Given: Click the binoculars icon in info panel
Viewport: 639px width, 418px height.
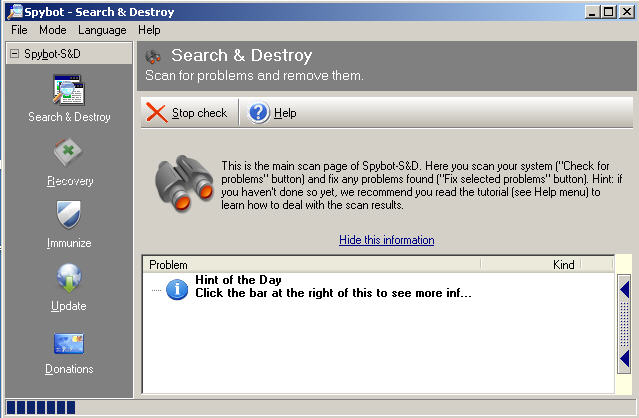Looking at the screenshot, I should tap(184, 184).
